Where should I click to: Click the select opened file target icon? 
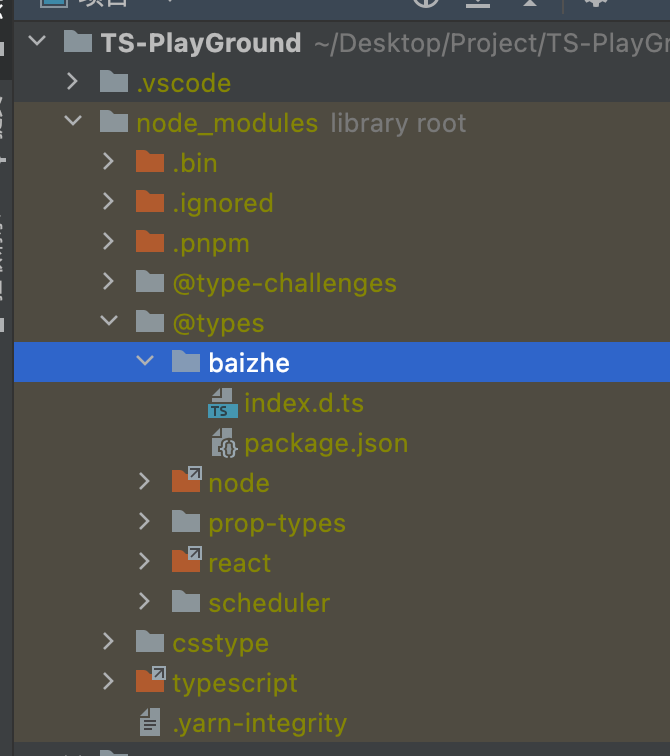tap(426, 2)
